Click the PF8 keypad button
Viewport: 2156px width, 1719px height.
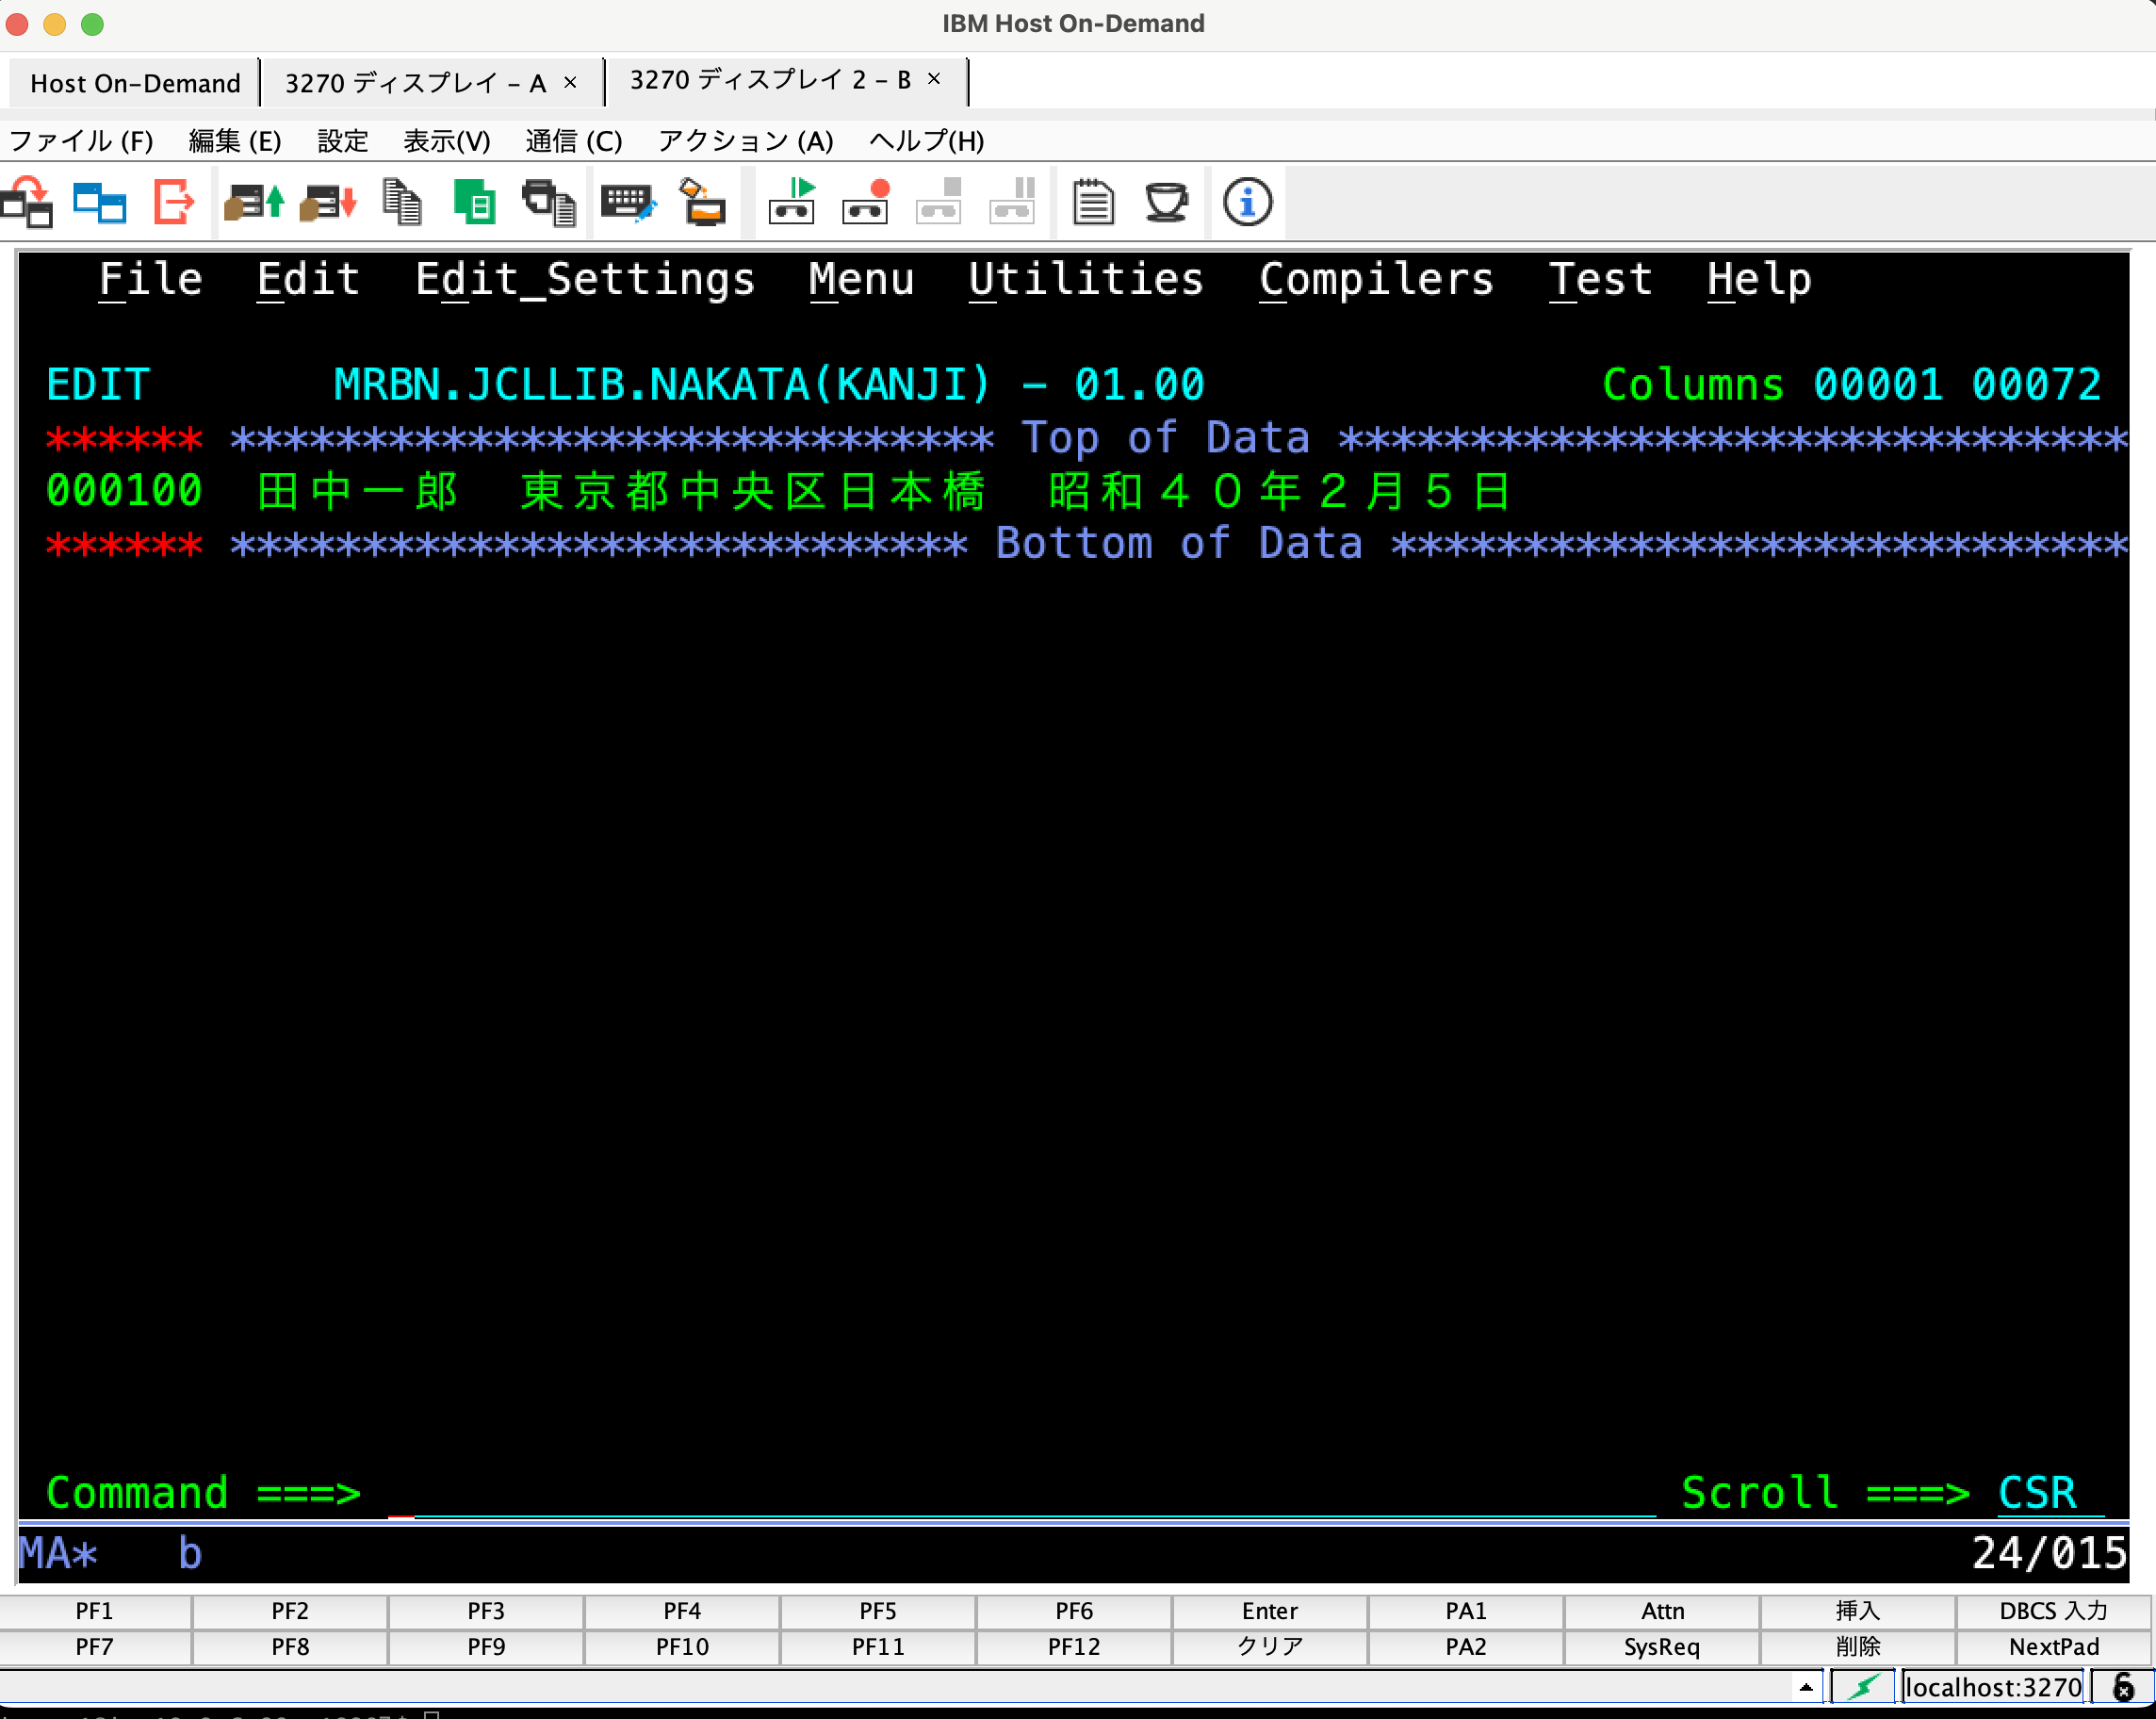point(290,1647)
